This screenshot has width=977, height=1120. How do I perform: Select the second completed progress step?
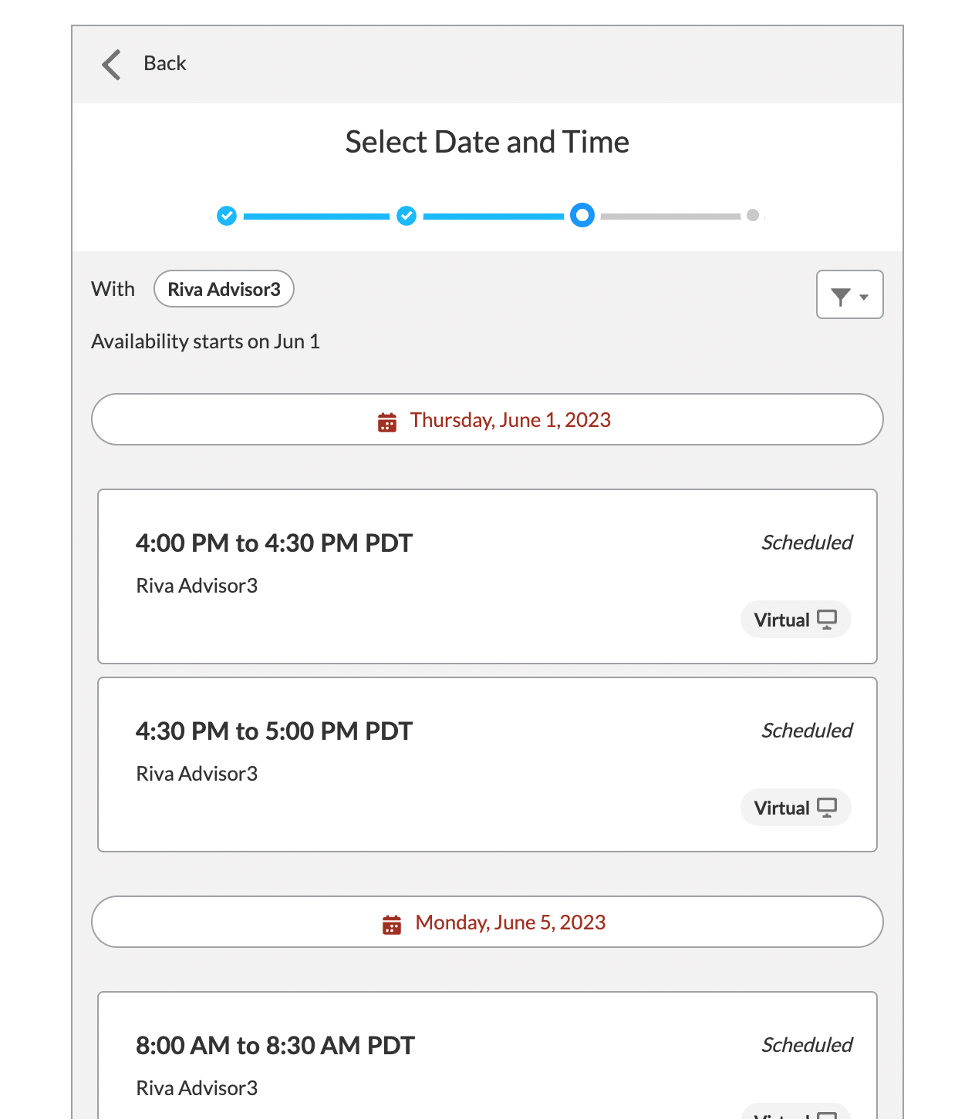[x=406, y=216]
